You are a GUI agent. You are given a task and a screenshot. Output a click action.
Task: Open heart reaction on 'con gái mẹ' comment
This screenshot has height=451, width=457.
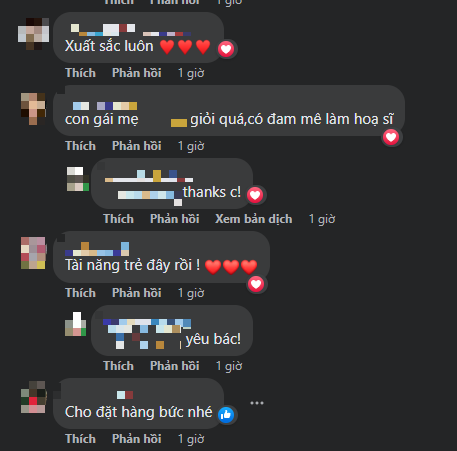click(391, 137)
